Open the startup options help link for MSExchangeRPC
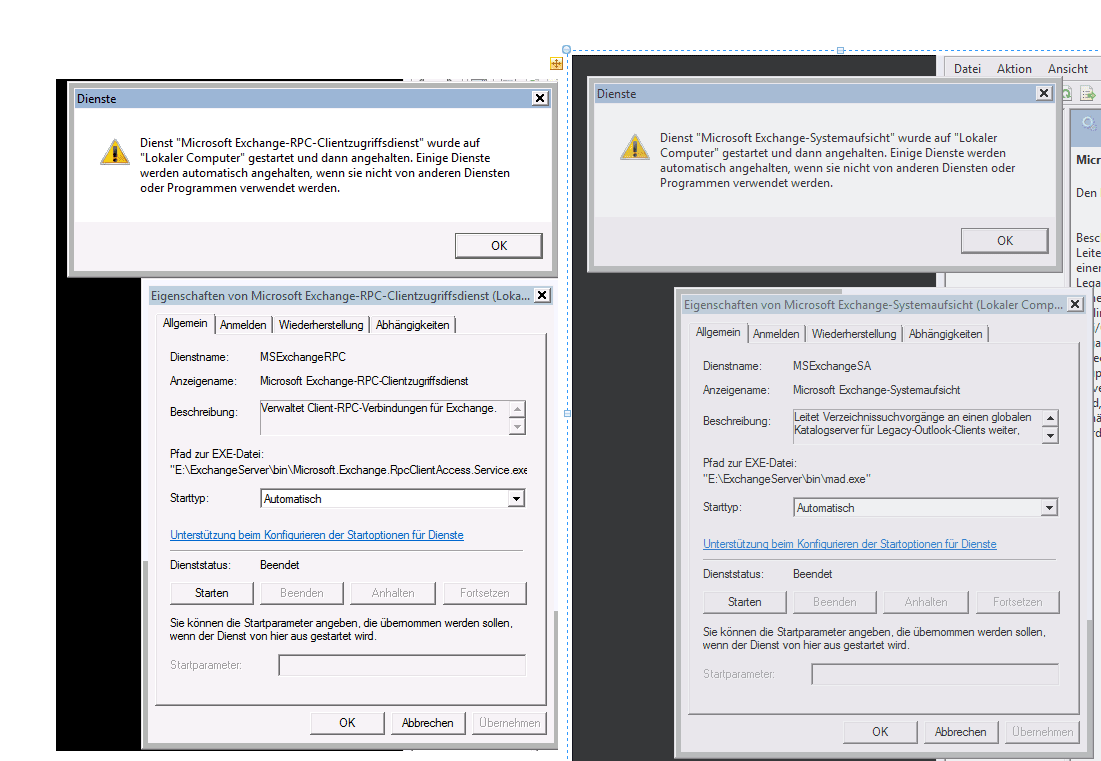The image size is (1101, 761). 317,535
